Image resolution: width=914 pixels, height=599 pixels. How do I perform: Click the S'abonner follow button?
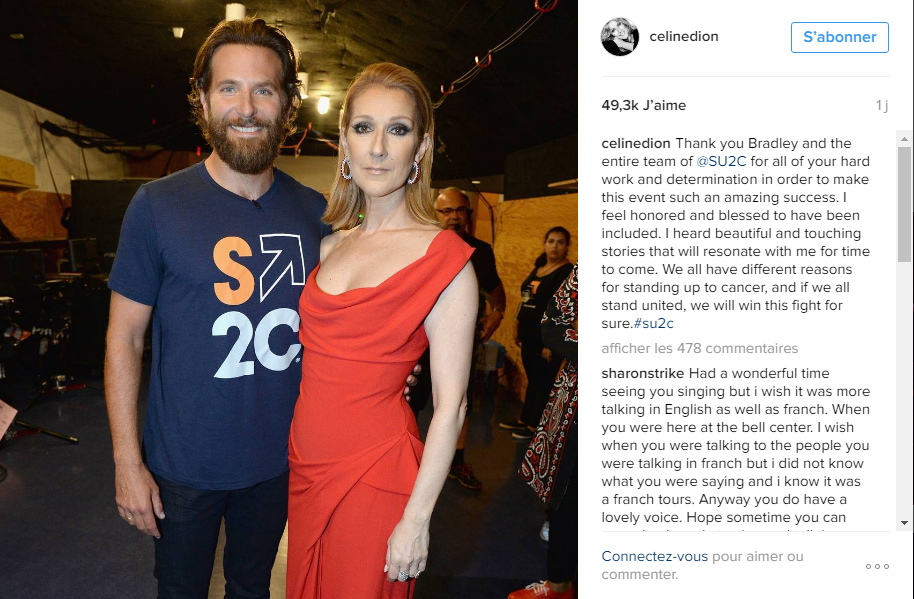[x=839, y=37]
